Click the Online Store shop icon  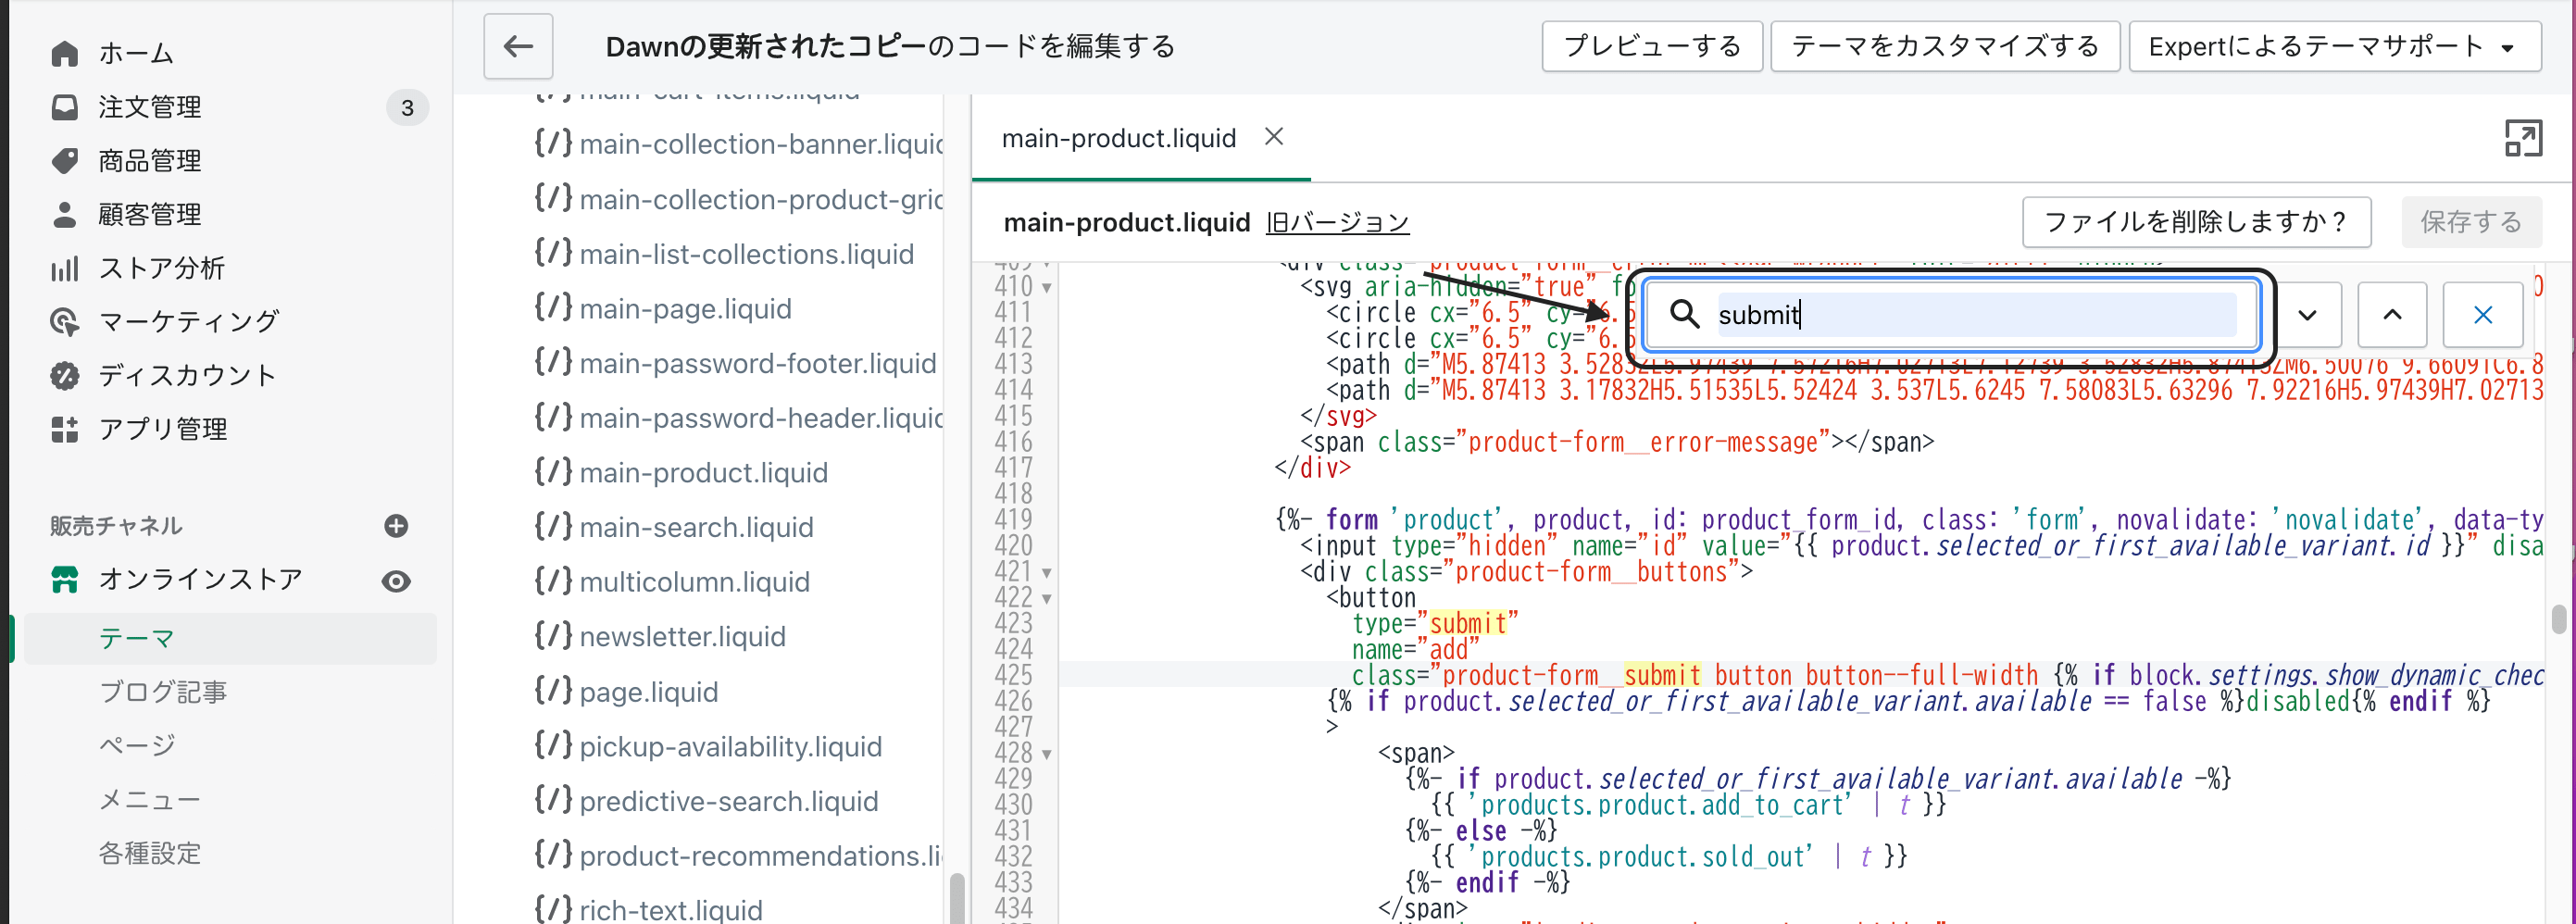pyautogui.click(x=64, y=579)
